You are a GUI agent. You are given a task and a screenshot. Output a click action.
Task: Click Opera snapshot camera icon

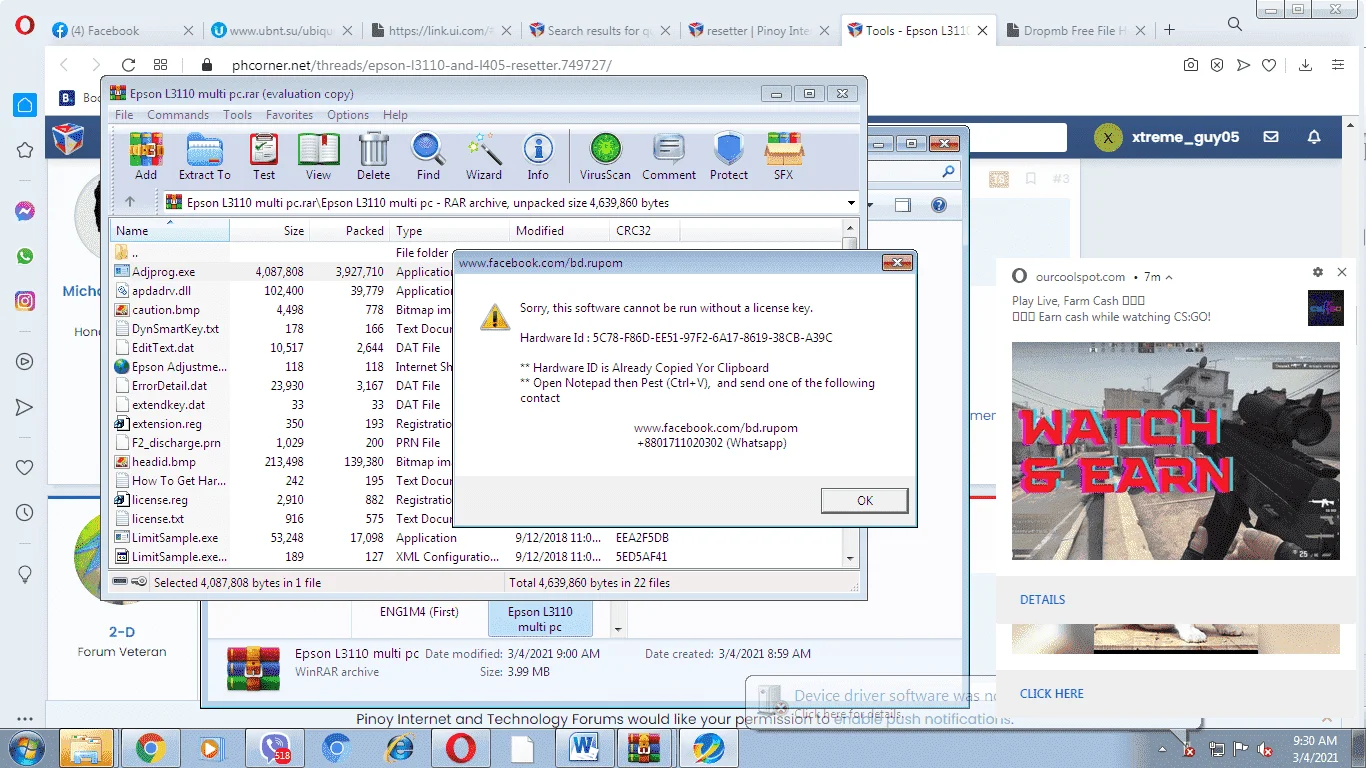tap(1191, 65)
